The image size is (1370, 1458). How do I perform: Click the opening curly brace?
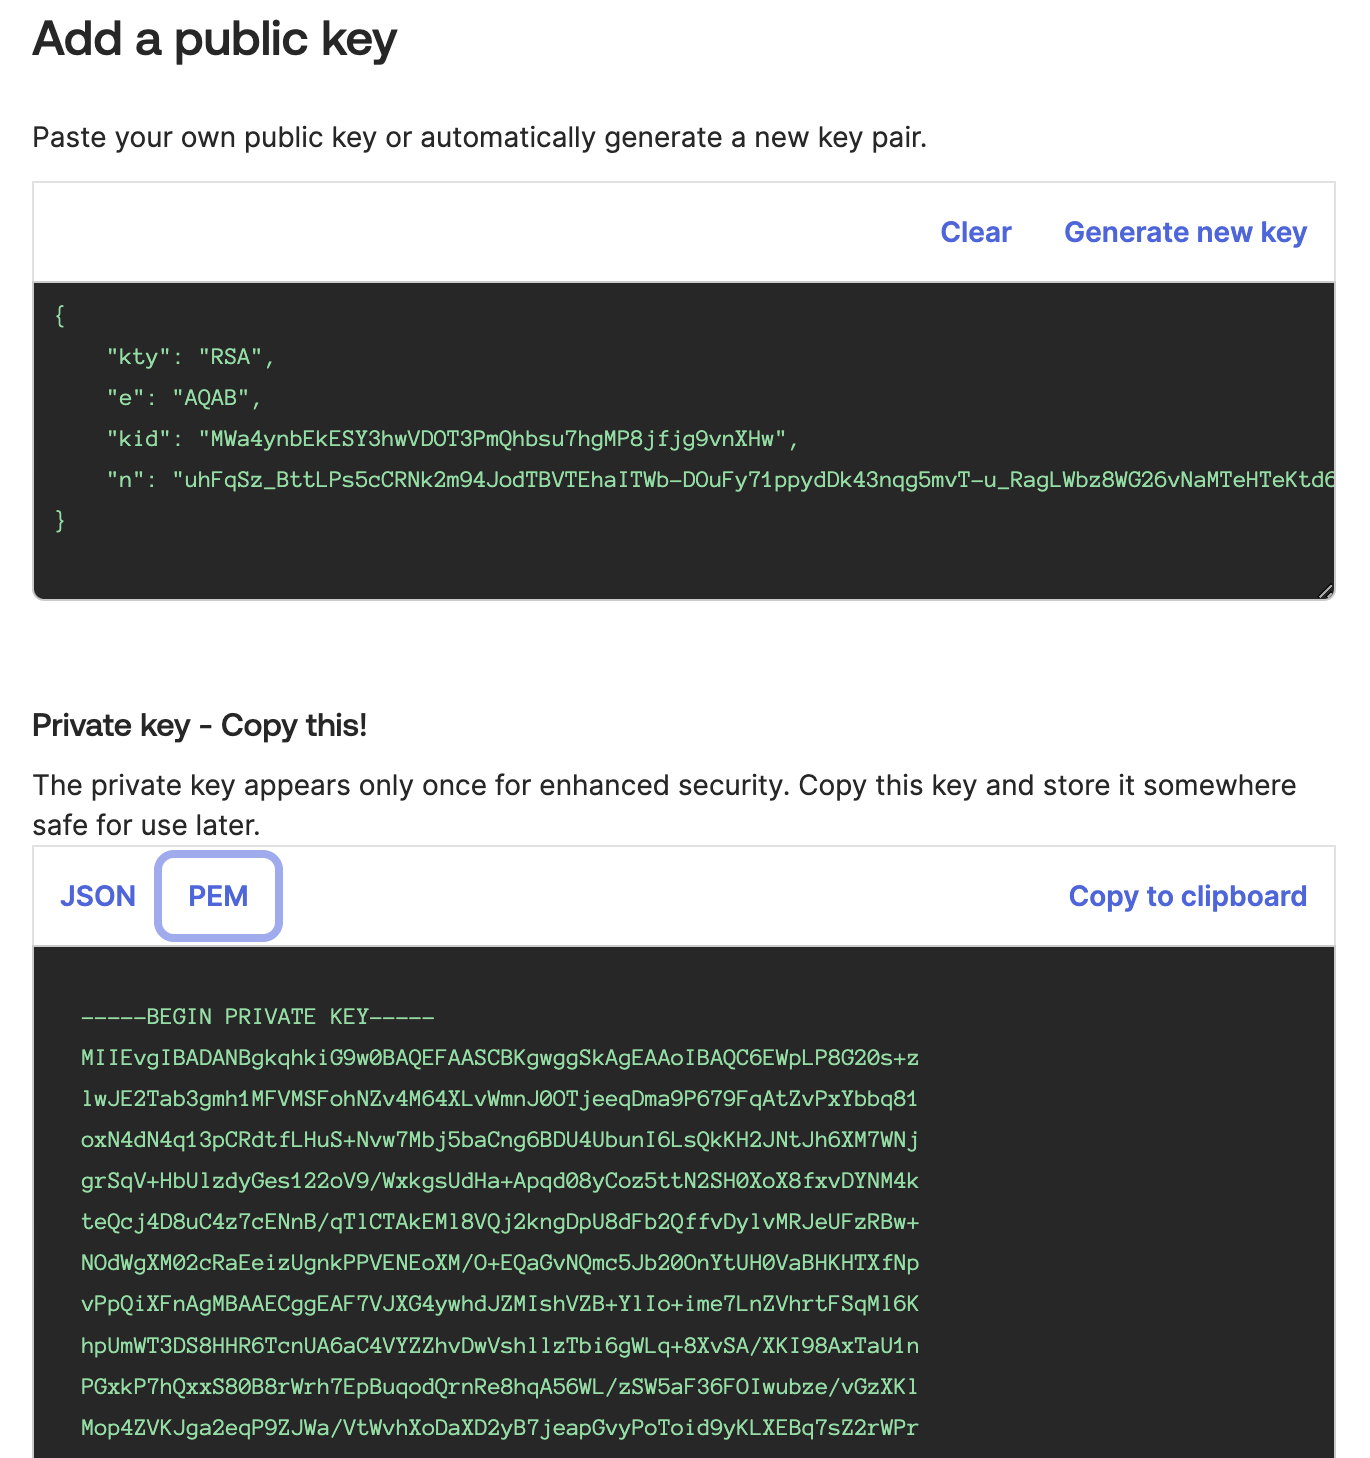coord(60,316)
